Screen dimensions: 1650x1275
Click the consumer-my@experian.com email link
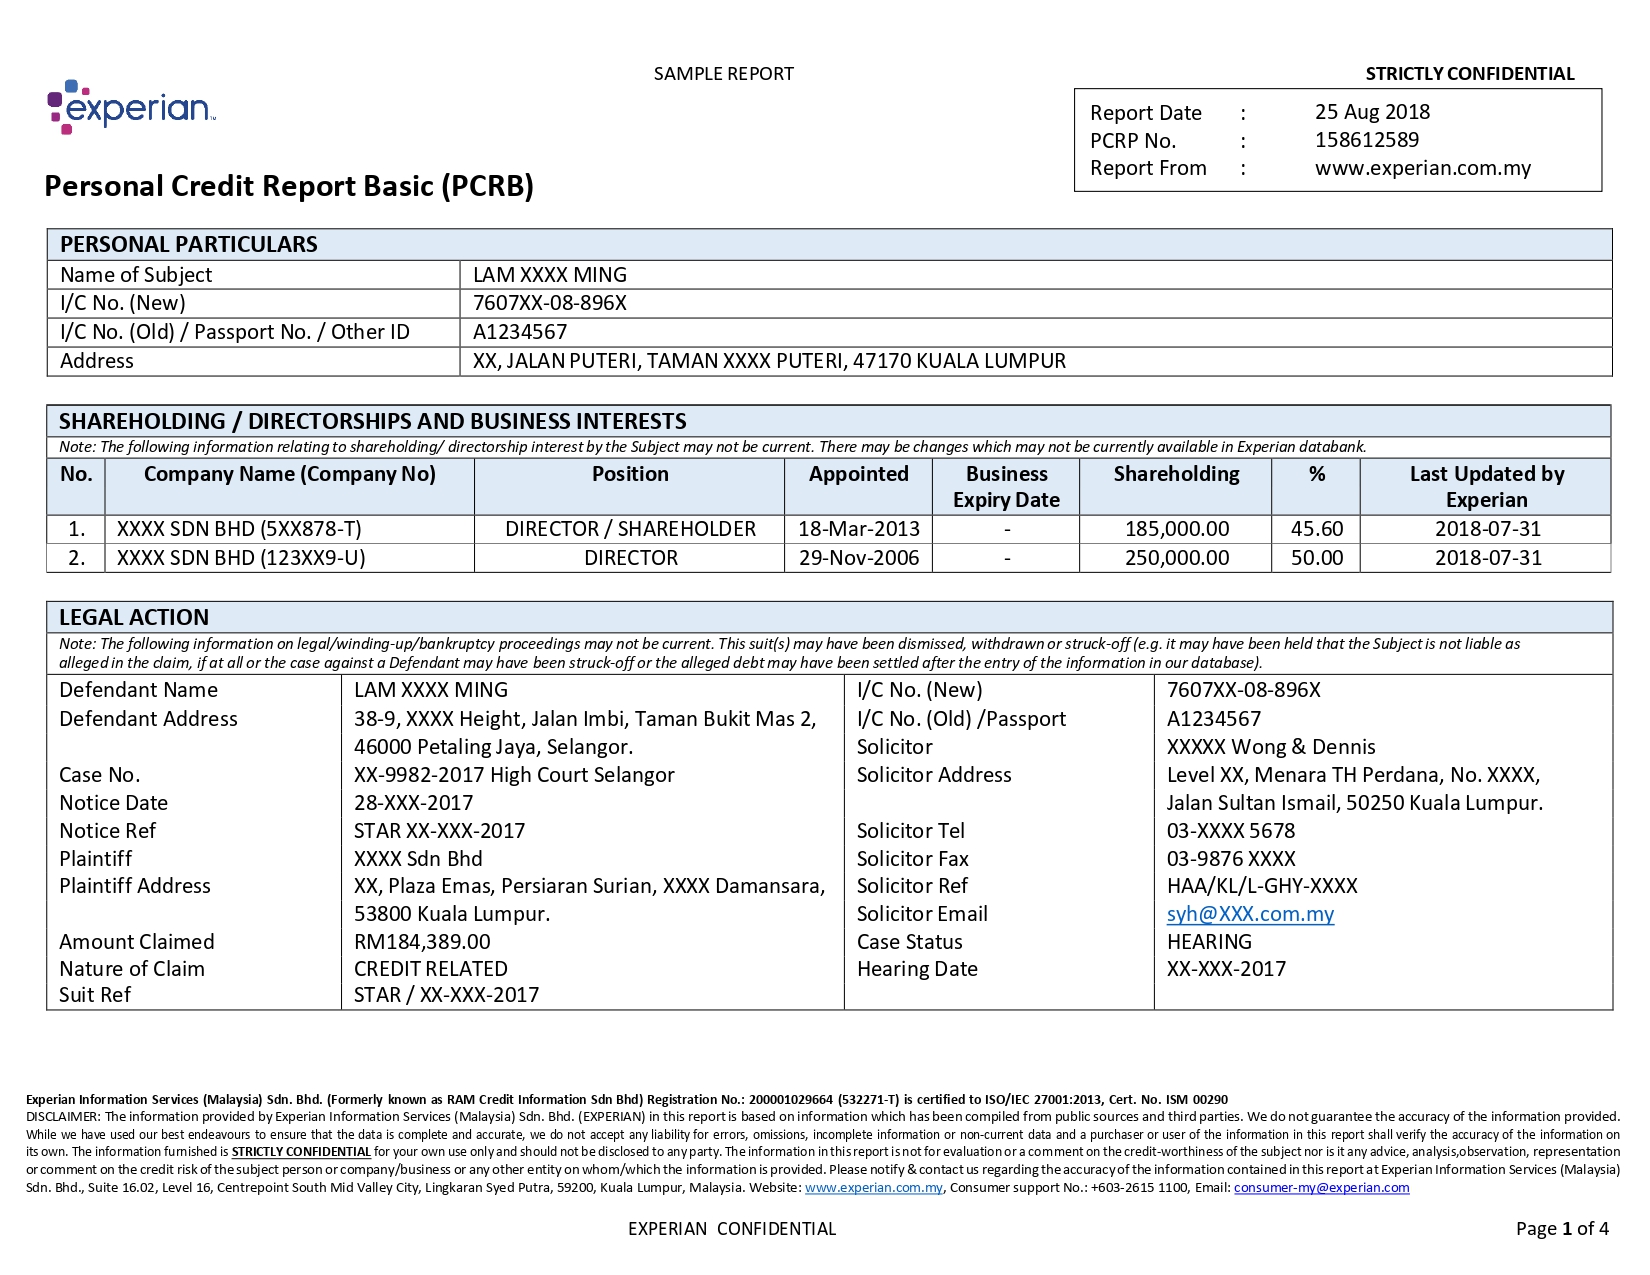coord(1321,1188)
